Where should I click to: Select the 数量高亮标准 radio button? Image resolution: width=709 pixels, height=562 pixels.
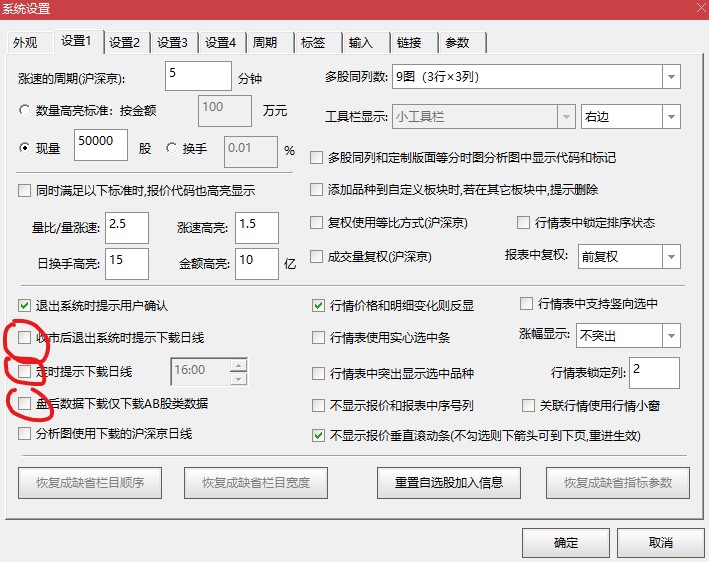tap(26, 109)
